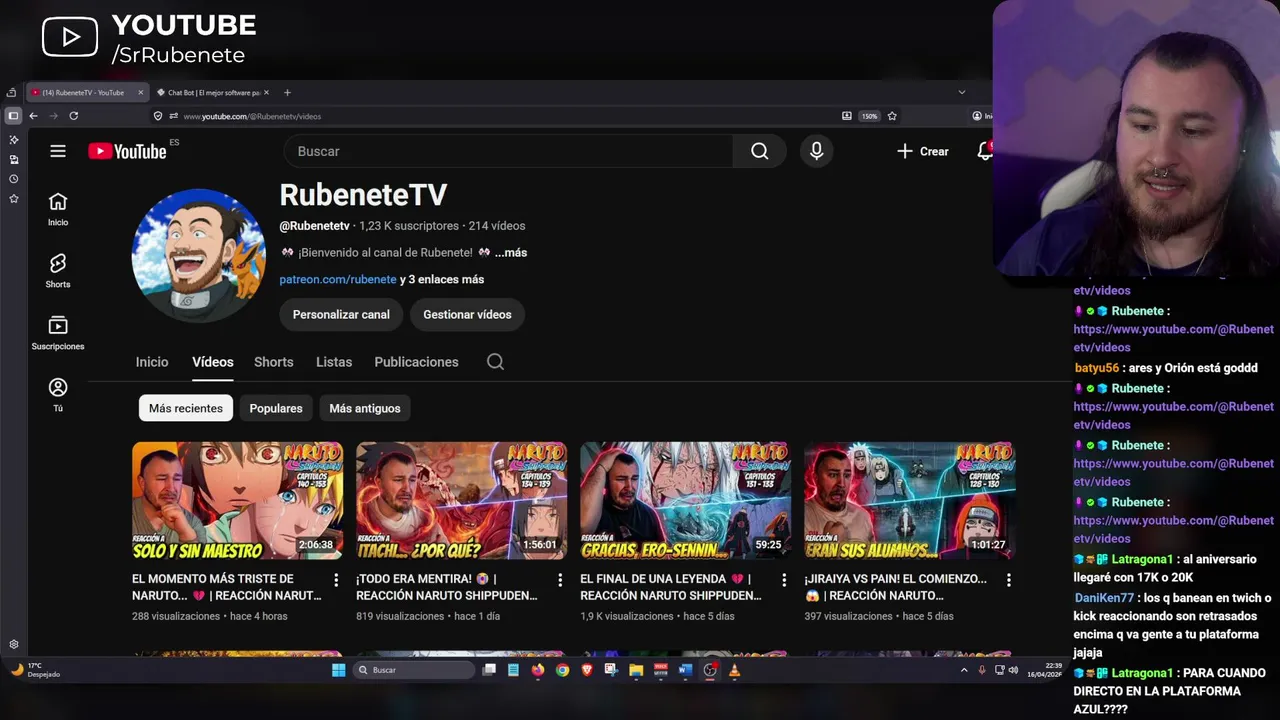The image size is (1280, 720).
Task: Open OBS Studio from the taskbar
Action: click(x=710, y=670)
